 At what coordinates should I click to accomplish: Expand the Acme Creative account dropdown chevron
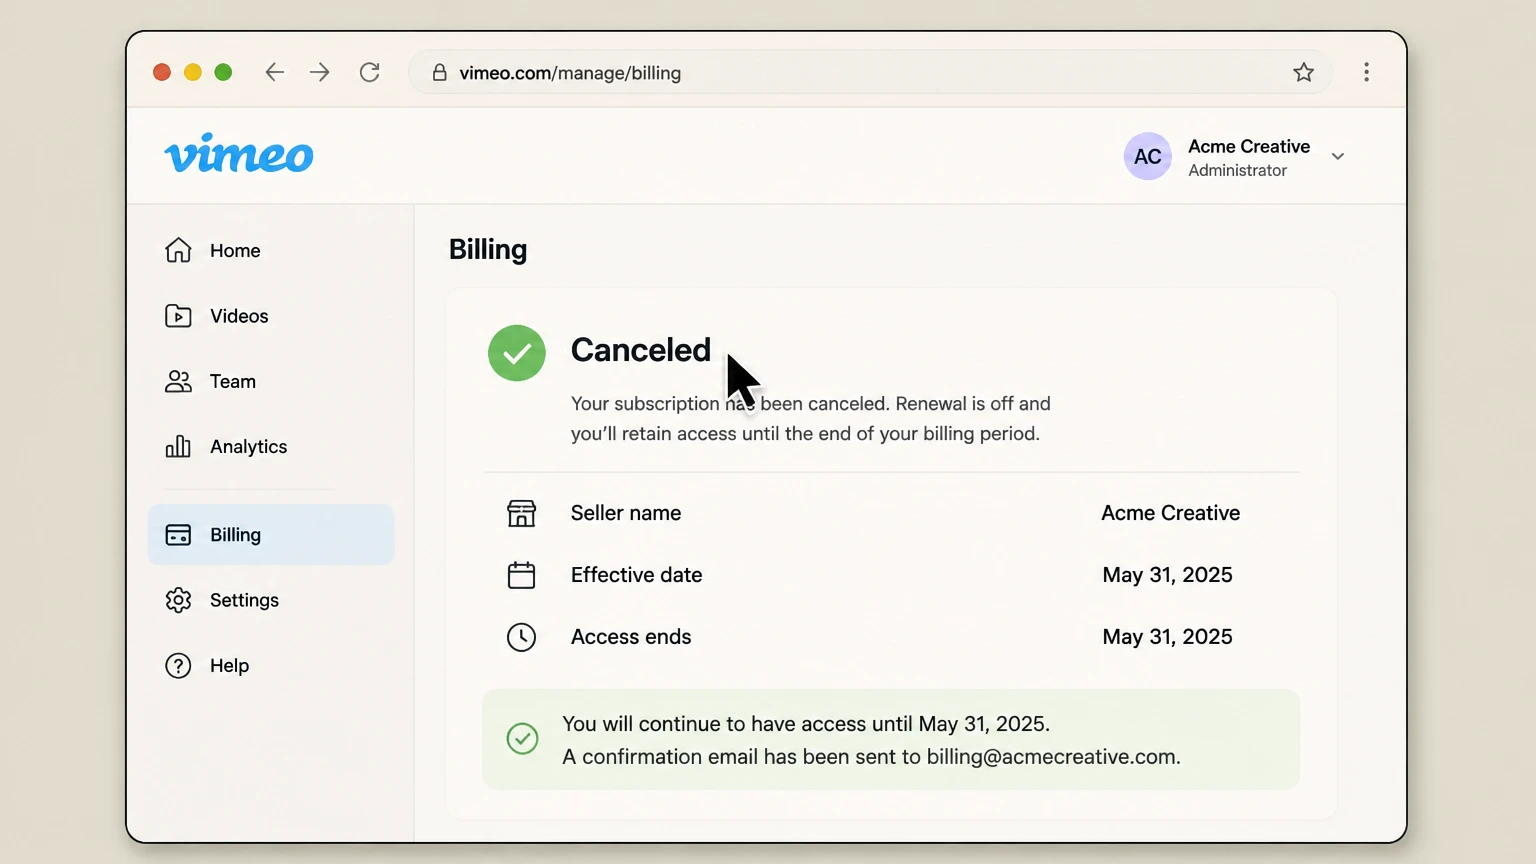[1338, 156]
